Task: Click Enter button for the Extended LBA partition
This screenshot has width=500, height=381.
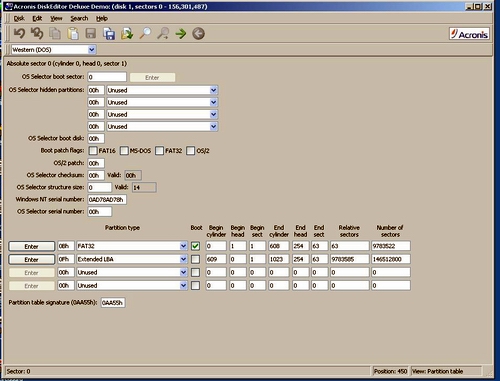Action: (32, 259)
